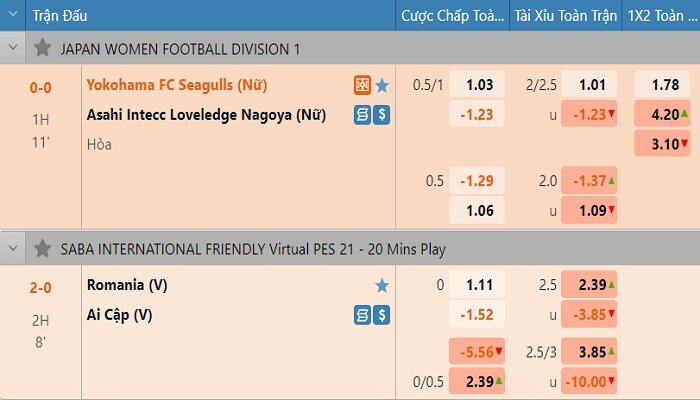Select draw odds 3.10
The width and height of the screenshot is (700, 400).
pos(662,144)
